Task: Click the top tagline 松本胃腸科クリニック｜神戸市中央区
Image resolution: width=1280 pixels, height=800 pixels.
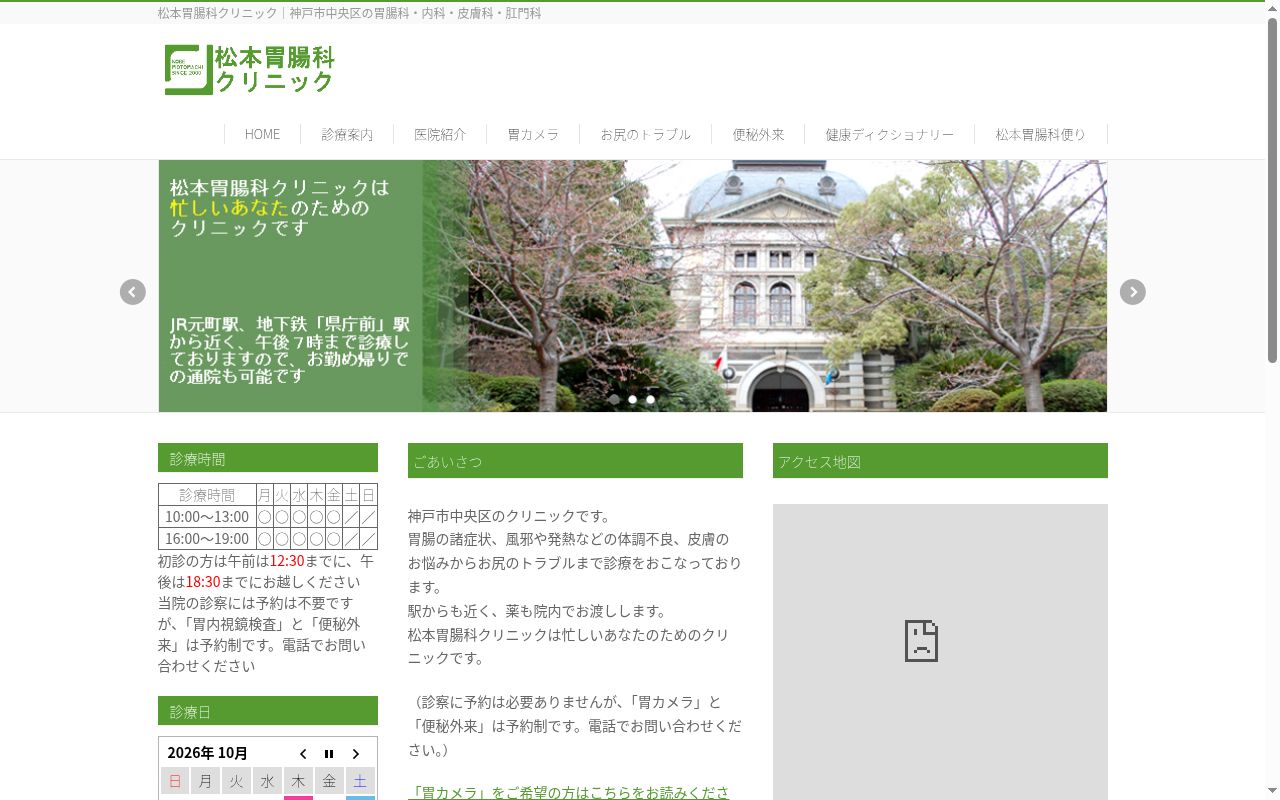Action: [350, 13]
